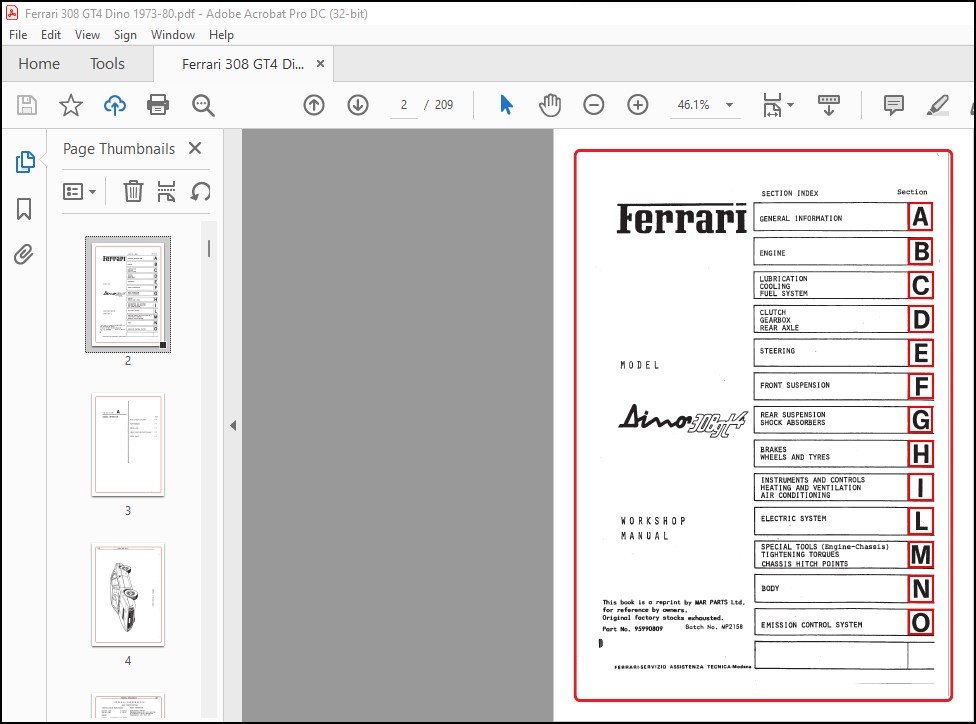This screenshot has height=724, width=976.
Task: Expand the fit page options arrow
Action: pyautogui.click(x=791, y=105)
